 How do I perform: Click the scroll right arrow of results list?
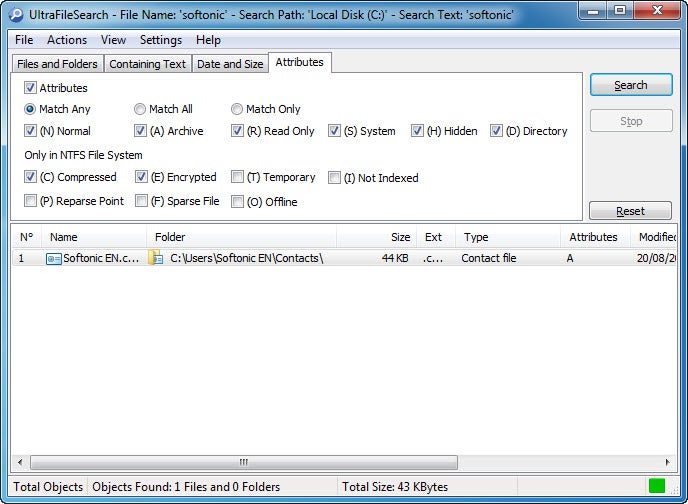coord(667,462)
